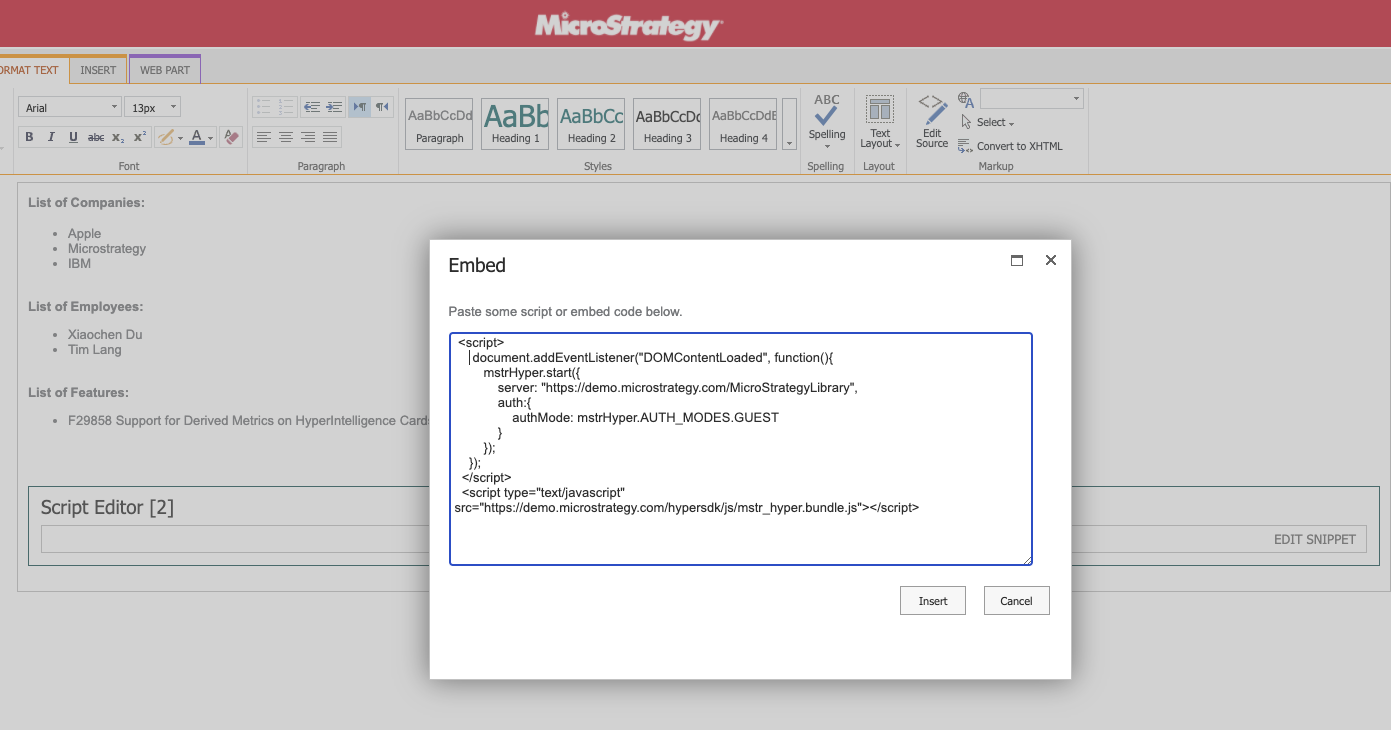Click the font color A icon

pos(197,137)
